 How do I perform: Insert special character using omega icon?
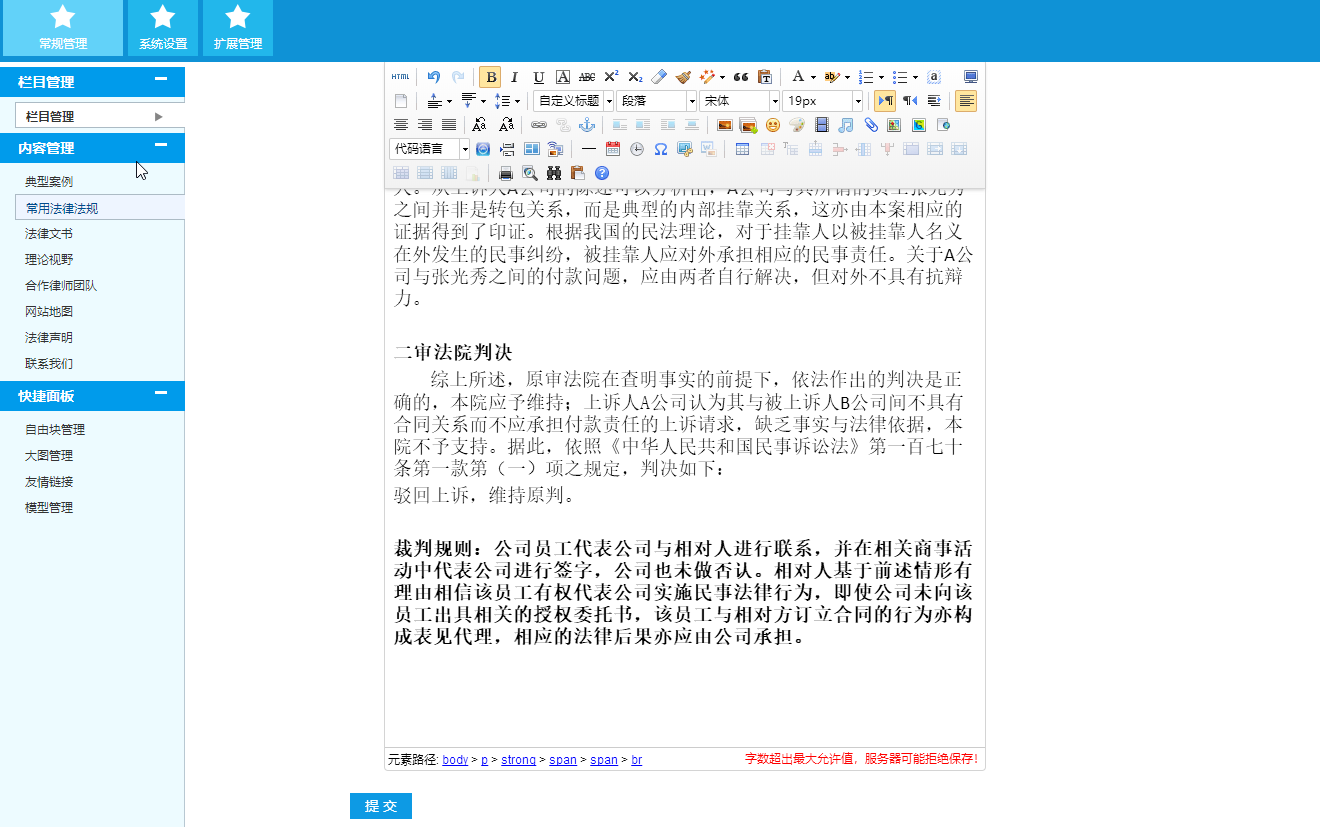(661, 149)
